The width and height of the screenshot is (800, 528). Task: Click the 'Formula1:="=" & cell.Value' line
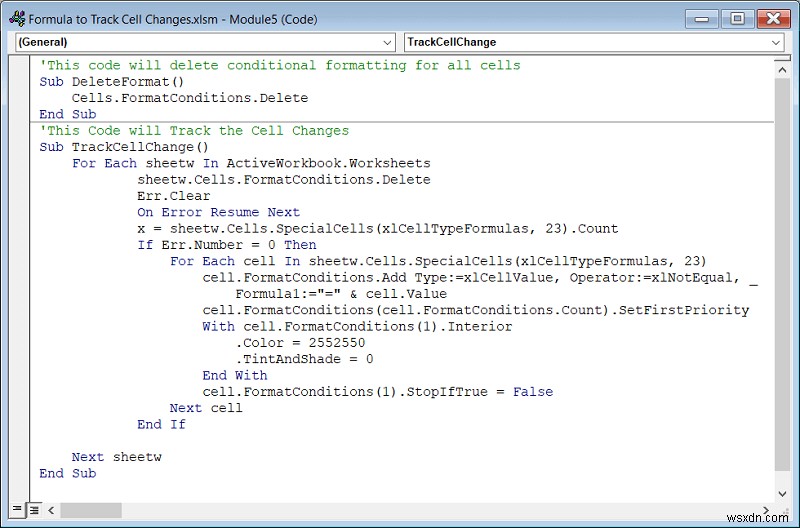[x=341, y=294]
